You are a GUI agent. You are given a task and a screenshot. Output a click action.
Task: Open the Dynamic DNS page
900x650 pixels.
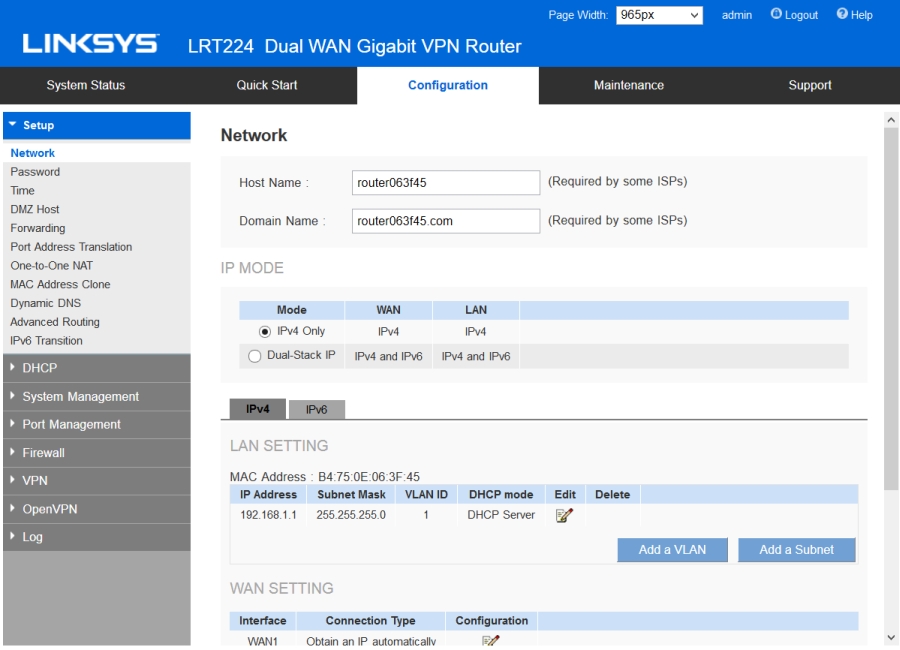[x=46, y=303]
